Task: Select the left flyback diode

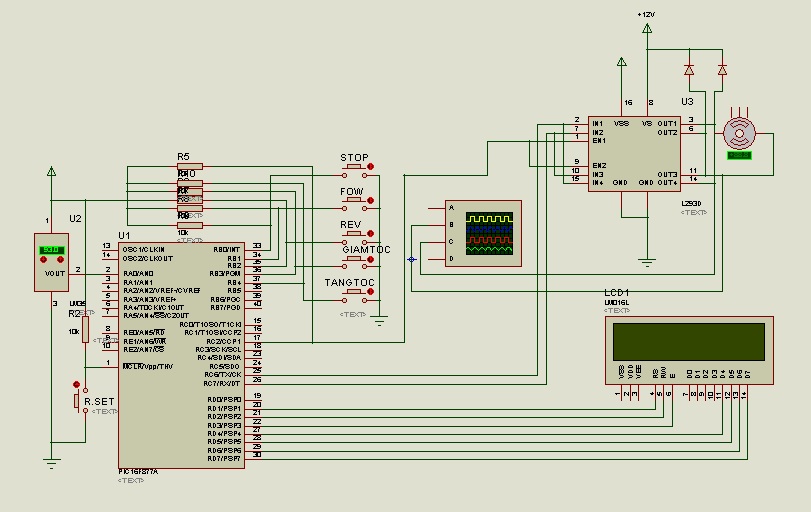Action: pyautogui.click(x=689, y=70)
